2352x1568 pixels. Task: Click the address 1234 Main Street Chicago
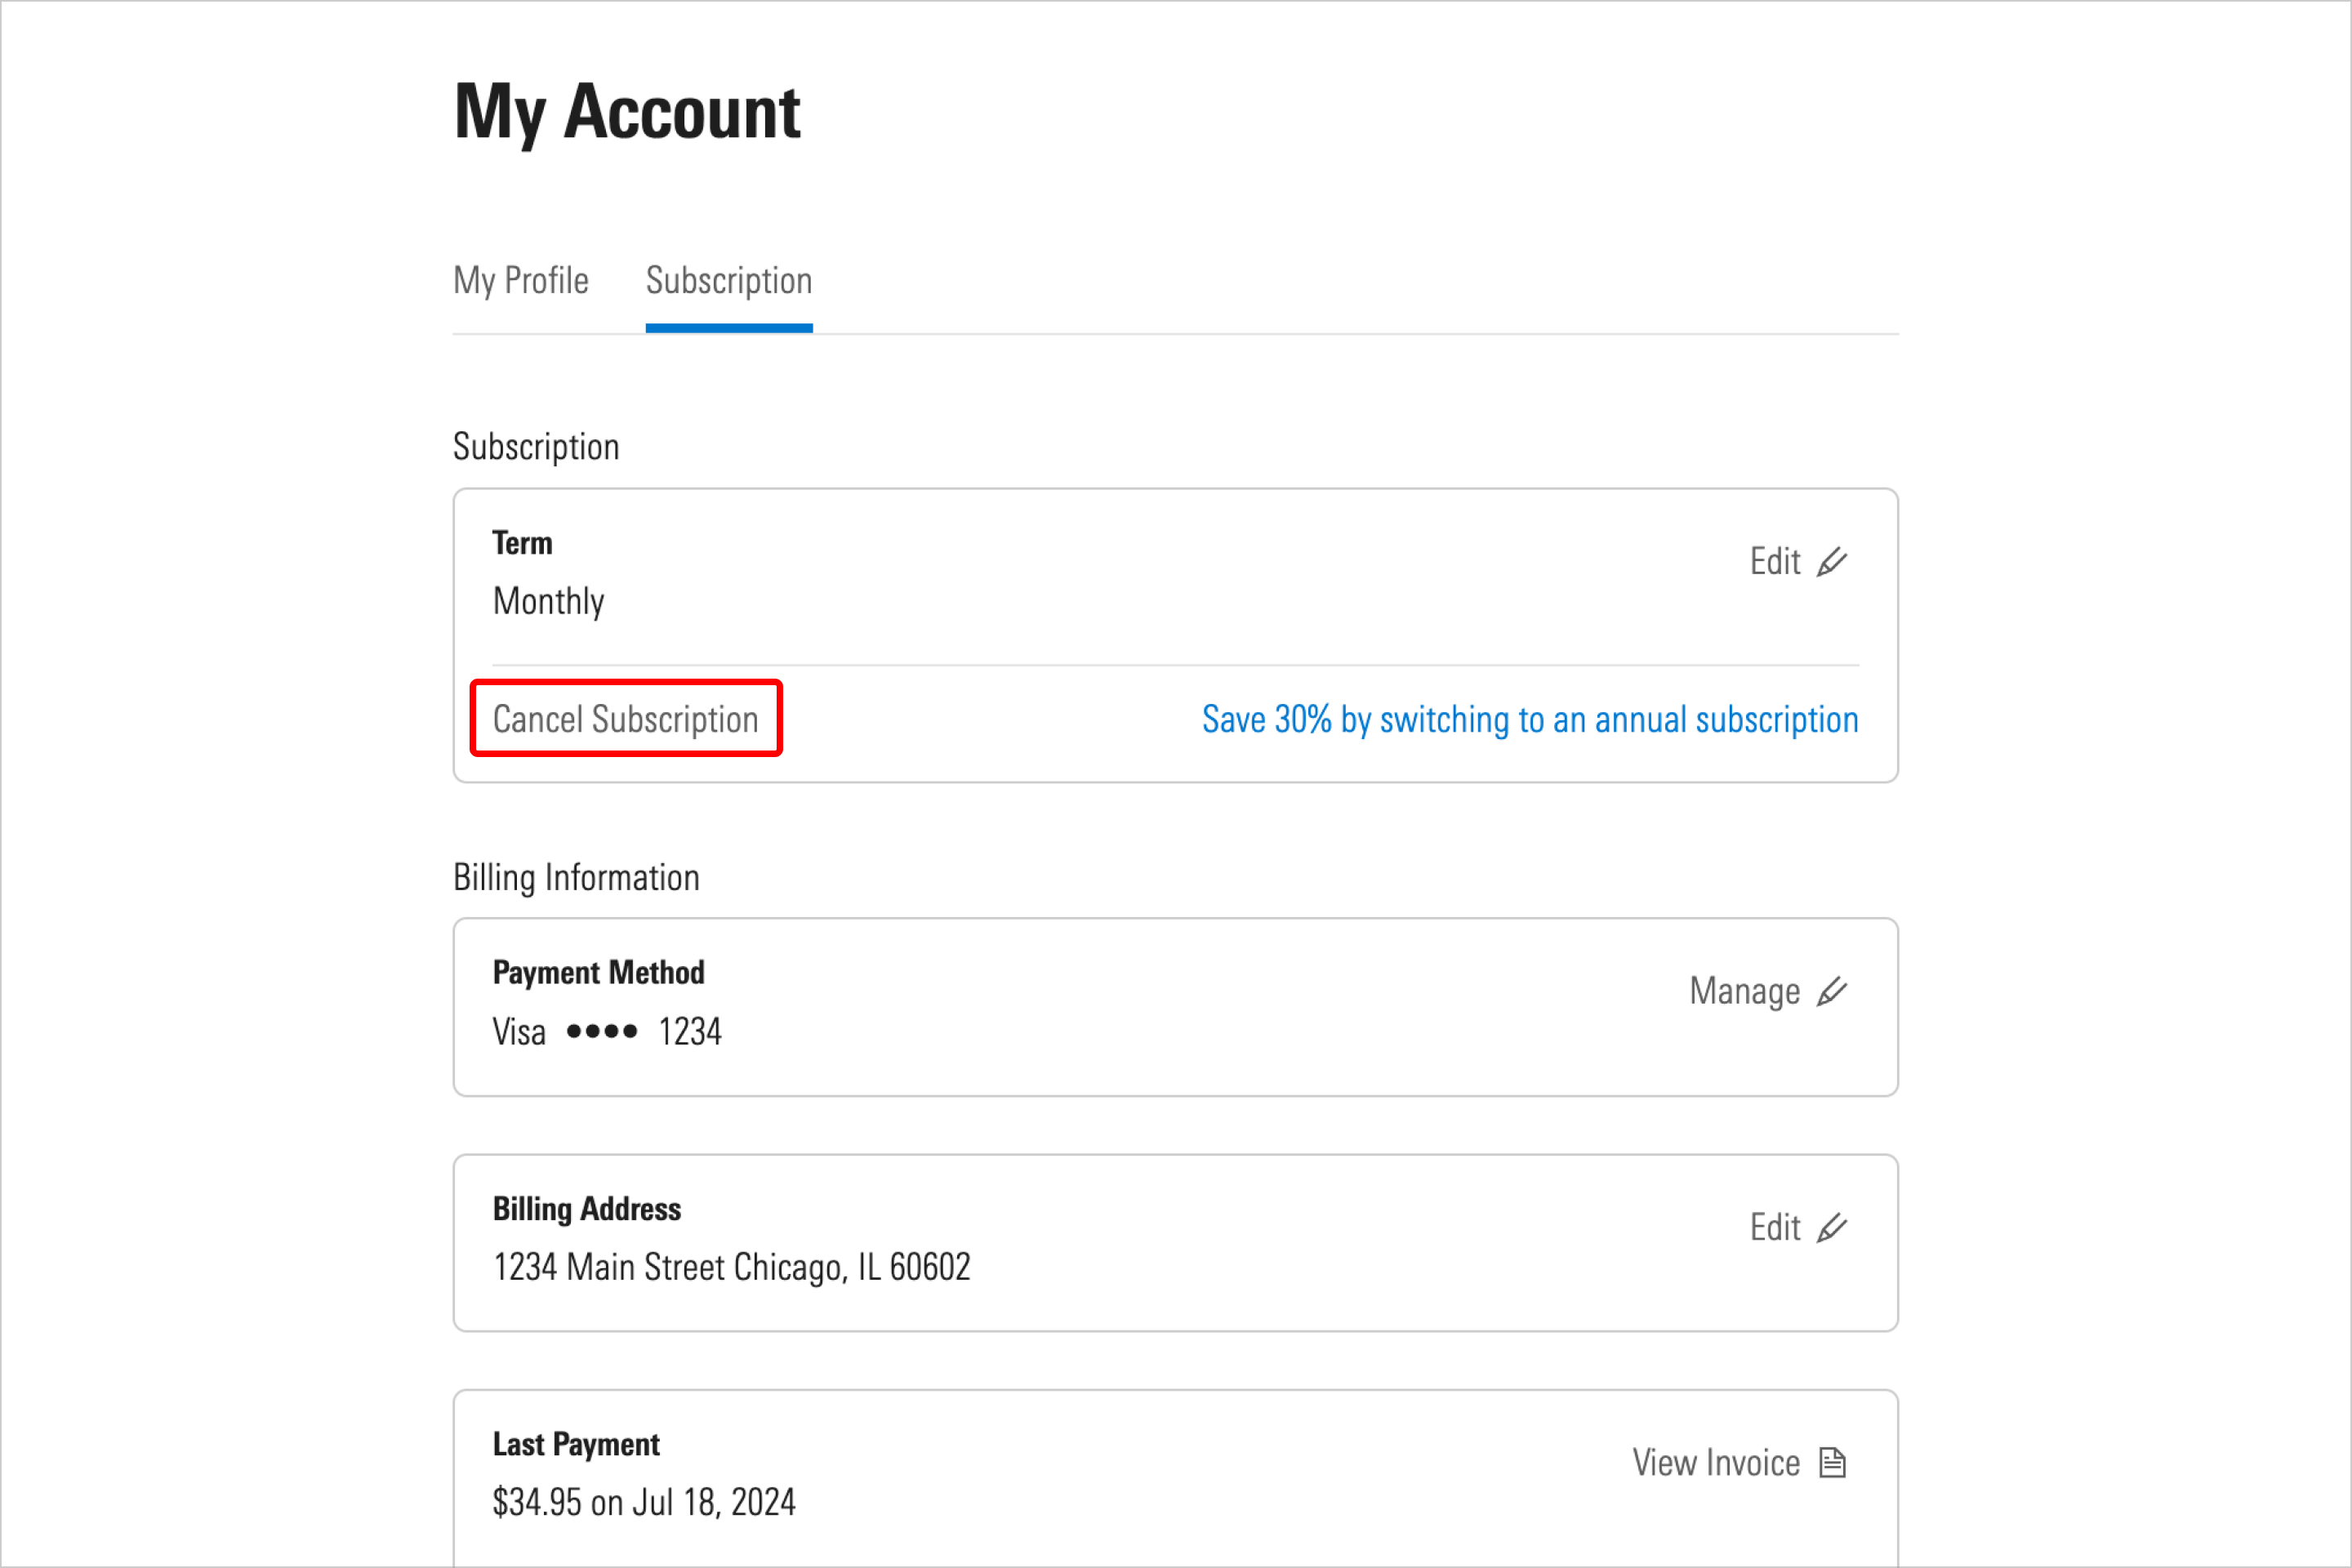(732, 1268)
